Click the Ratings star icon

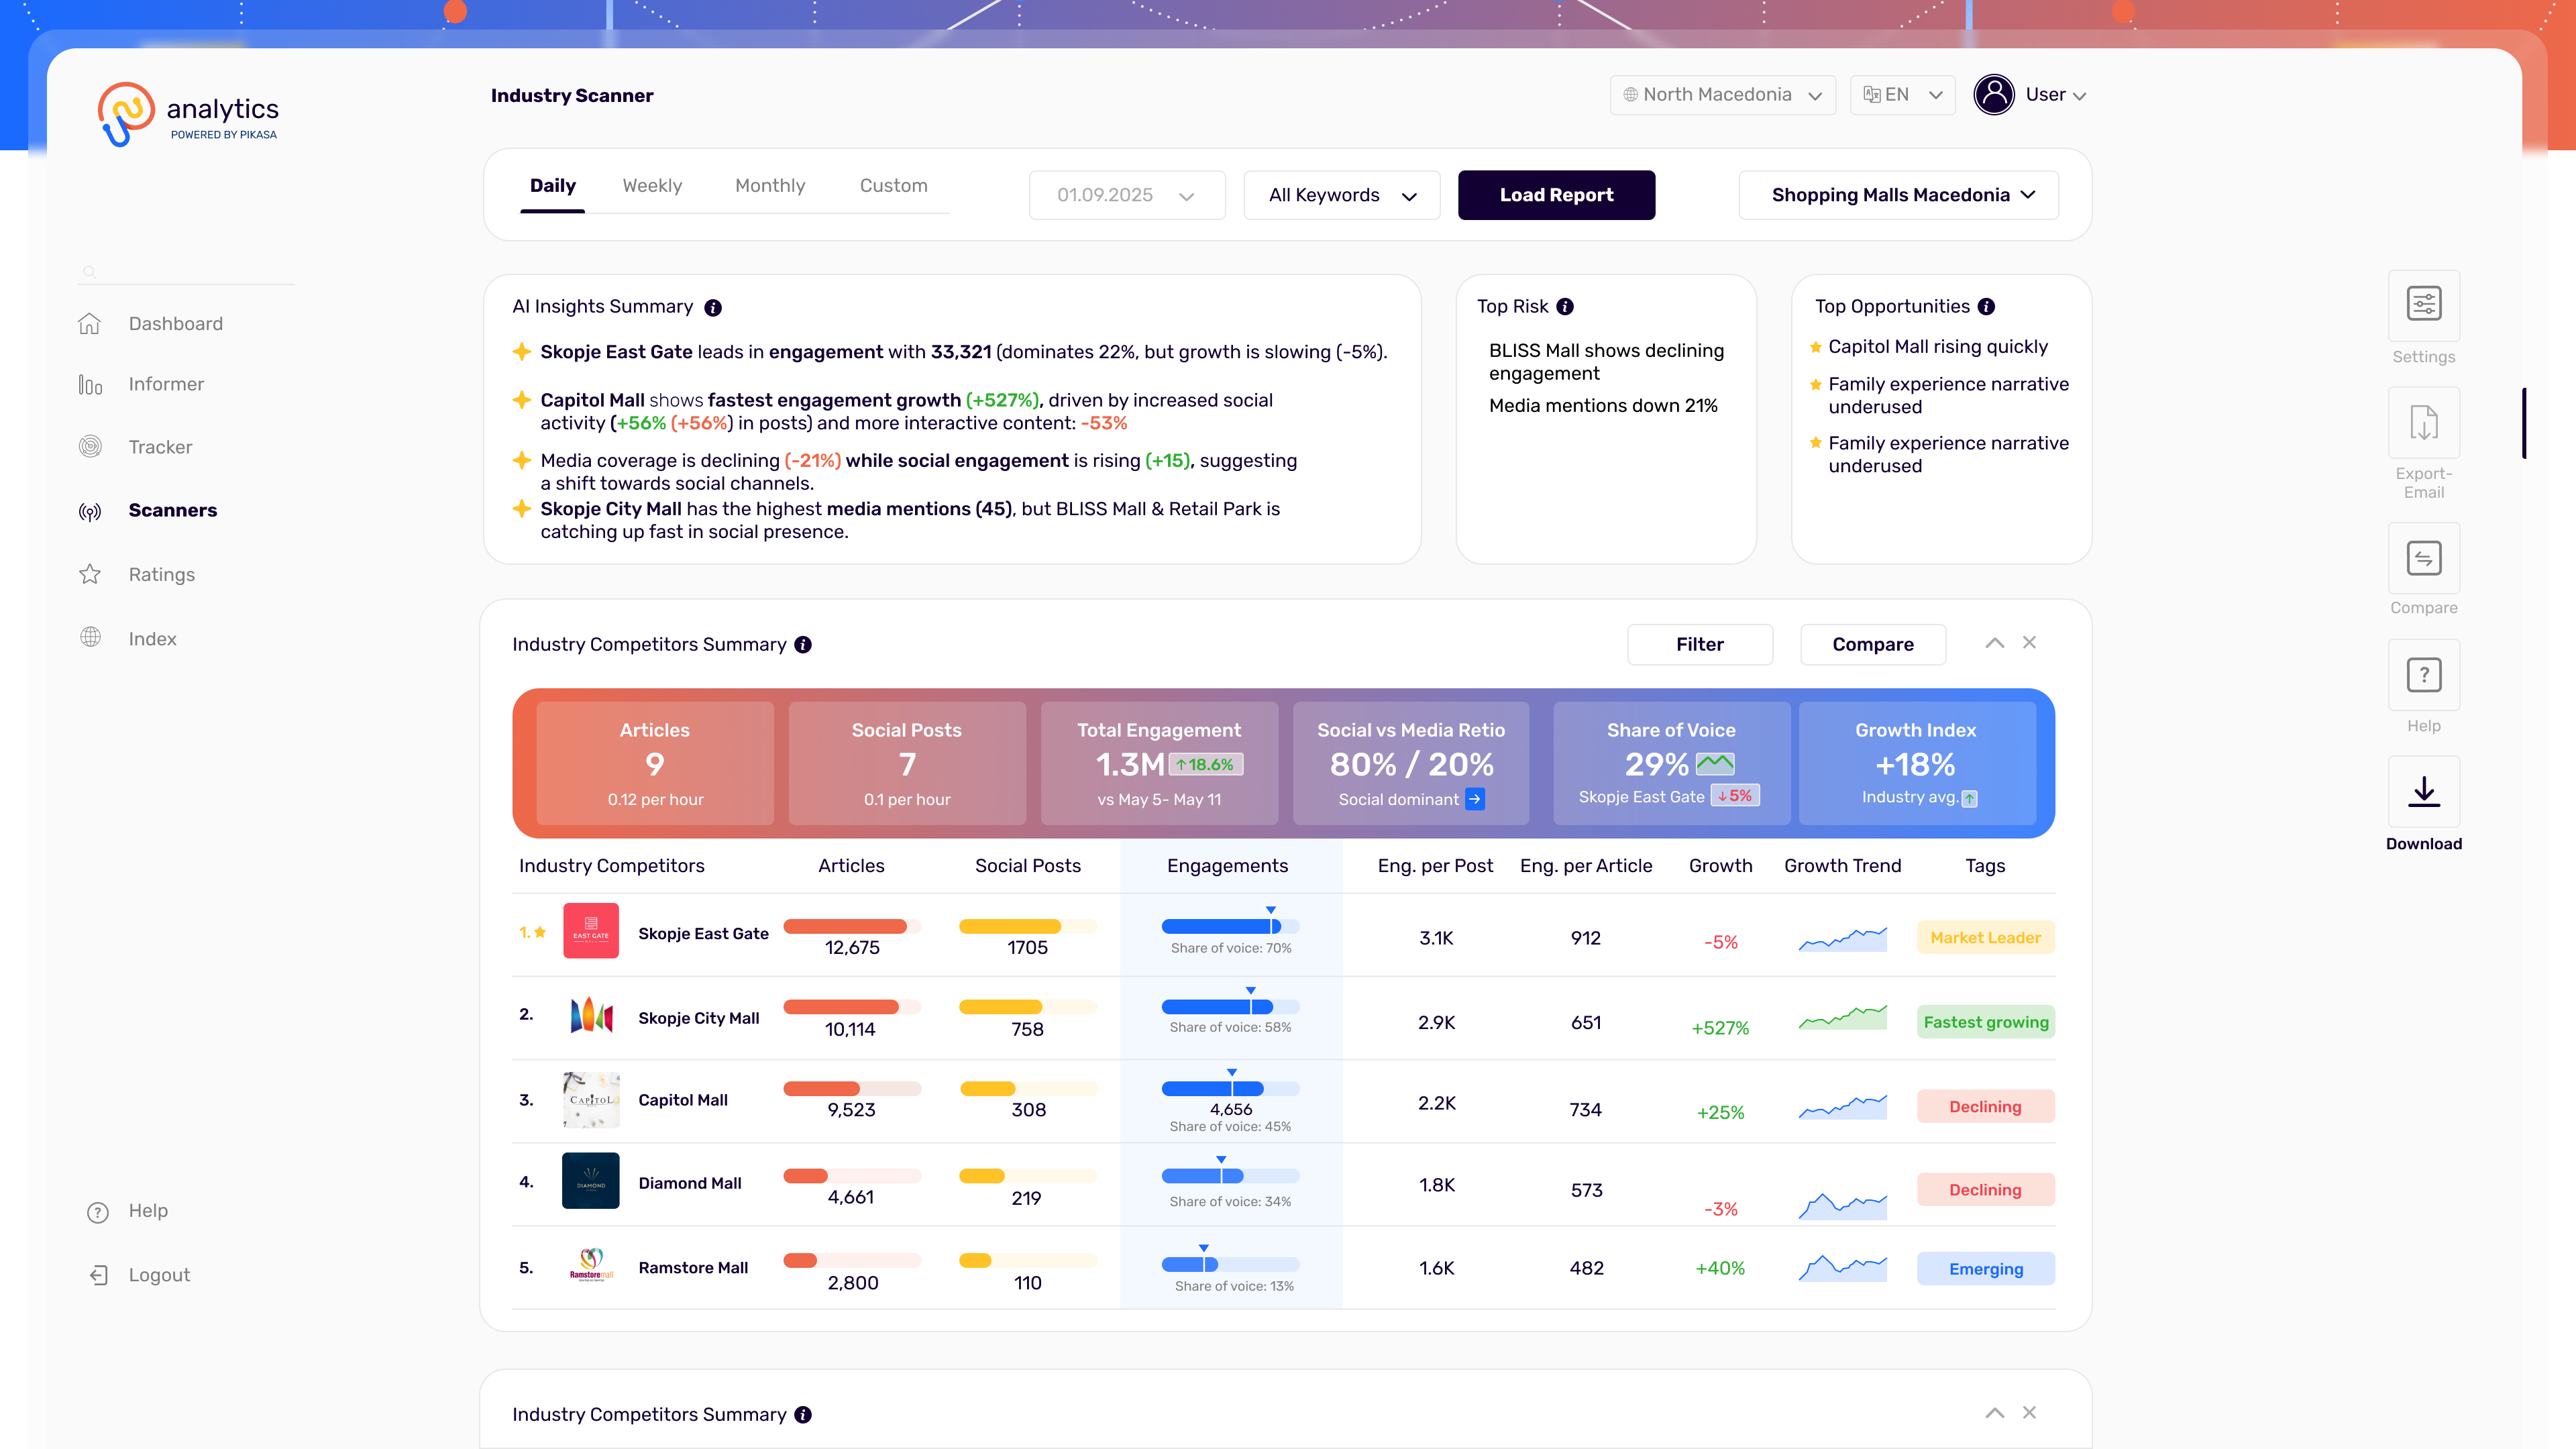point(90,574)
